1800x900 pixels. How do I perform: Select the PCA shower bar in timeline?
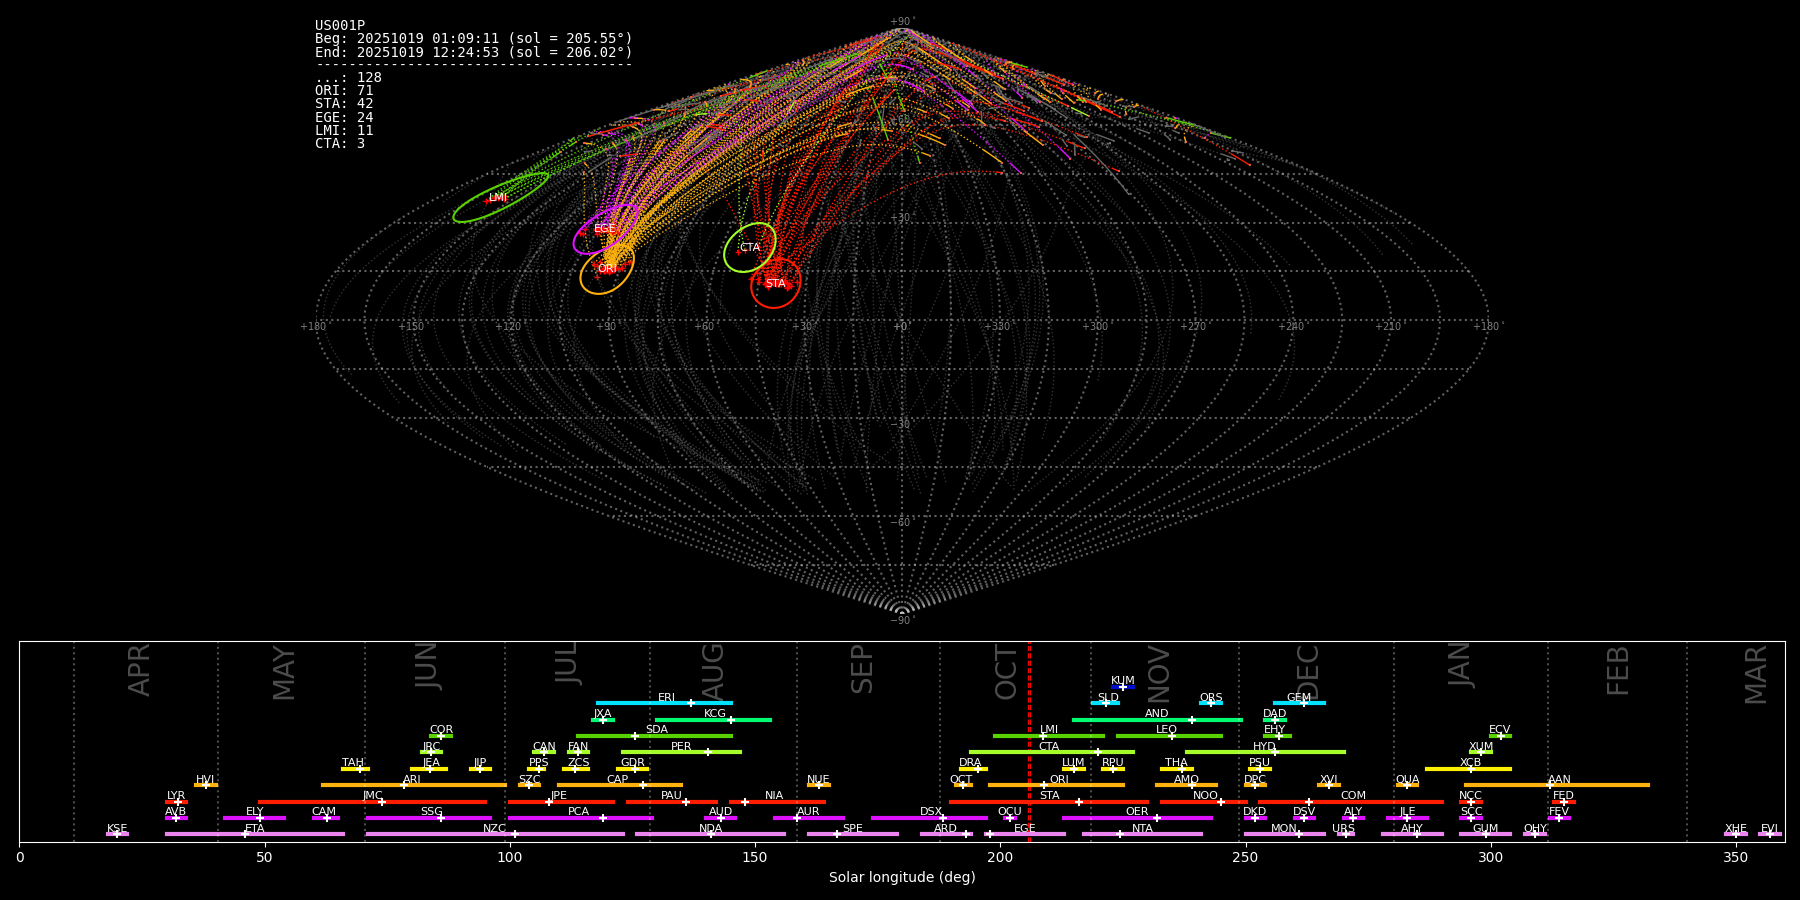(580, 818)
